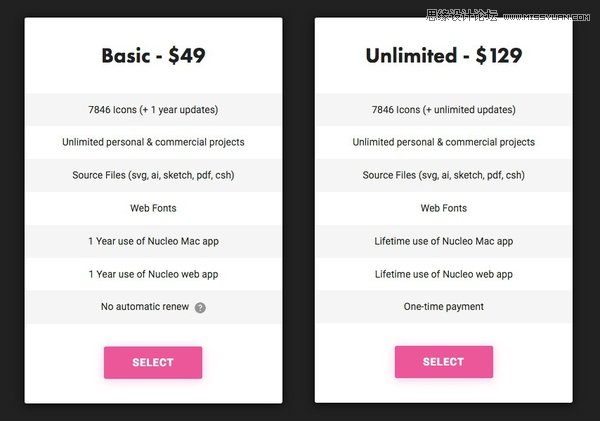Click Lifetime use of Nucleo Mac app

pyautogui.click(x=444, y=241)
